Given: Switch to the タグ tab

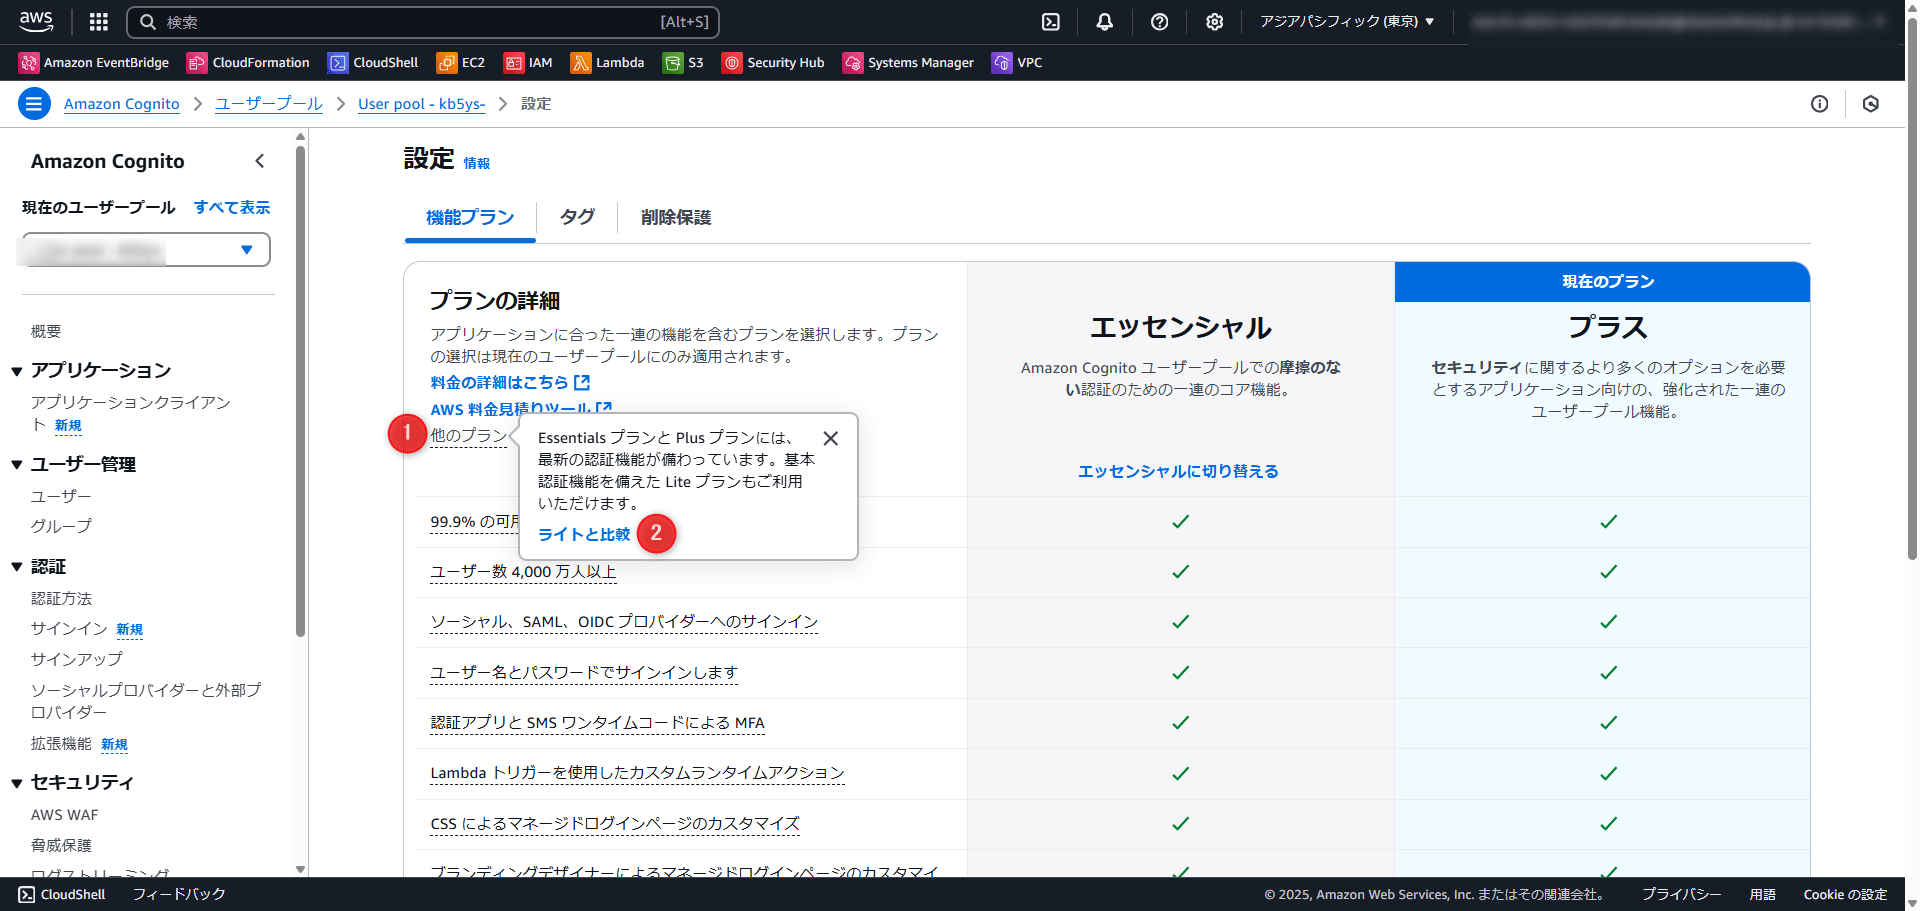Looking at the screenshot, I should point(577,217).
